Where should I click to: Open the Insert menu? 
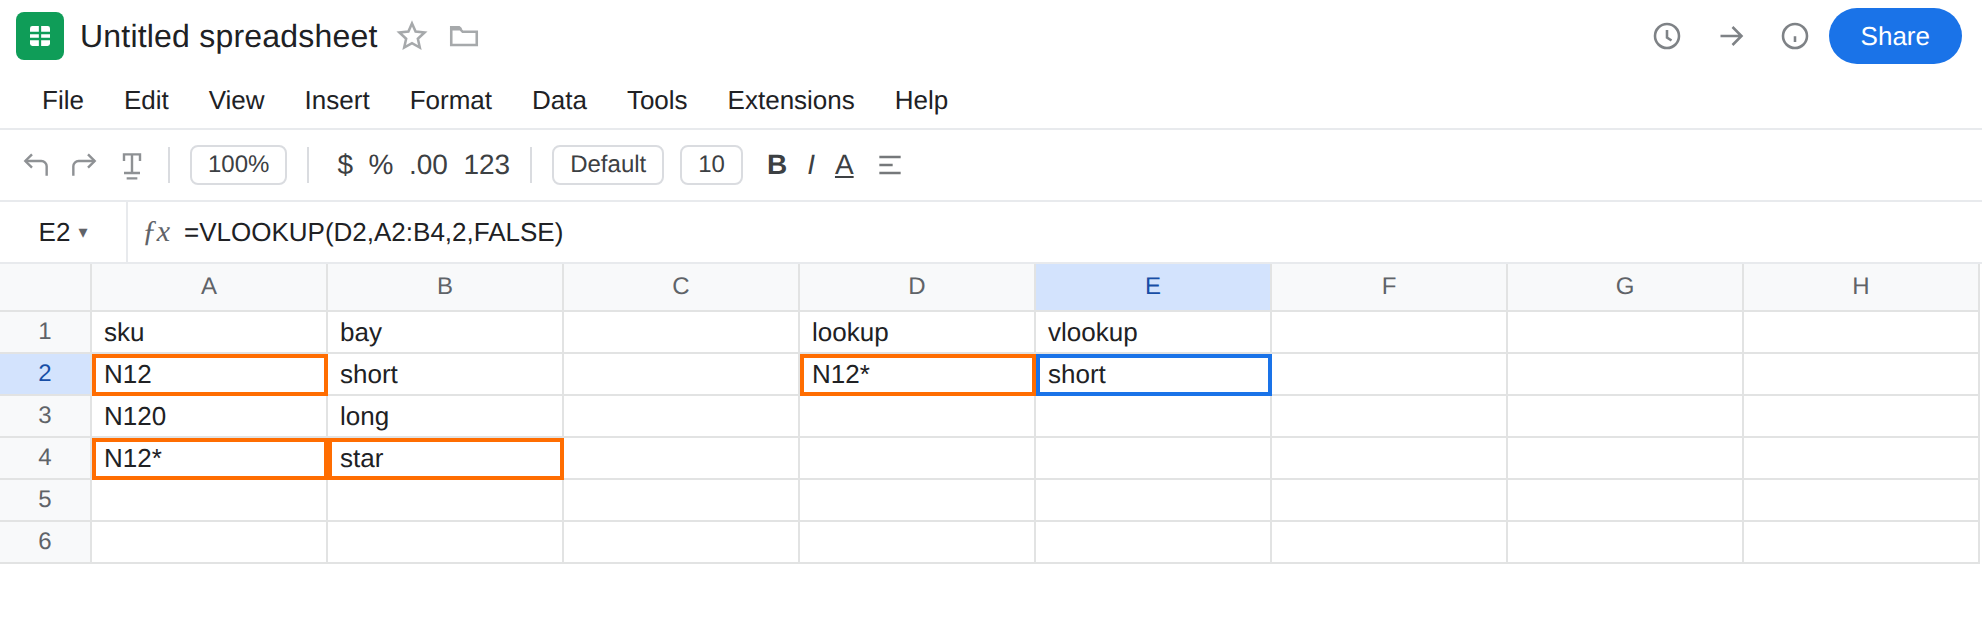pyautogui.click(x=337, y=100)
